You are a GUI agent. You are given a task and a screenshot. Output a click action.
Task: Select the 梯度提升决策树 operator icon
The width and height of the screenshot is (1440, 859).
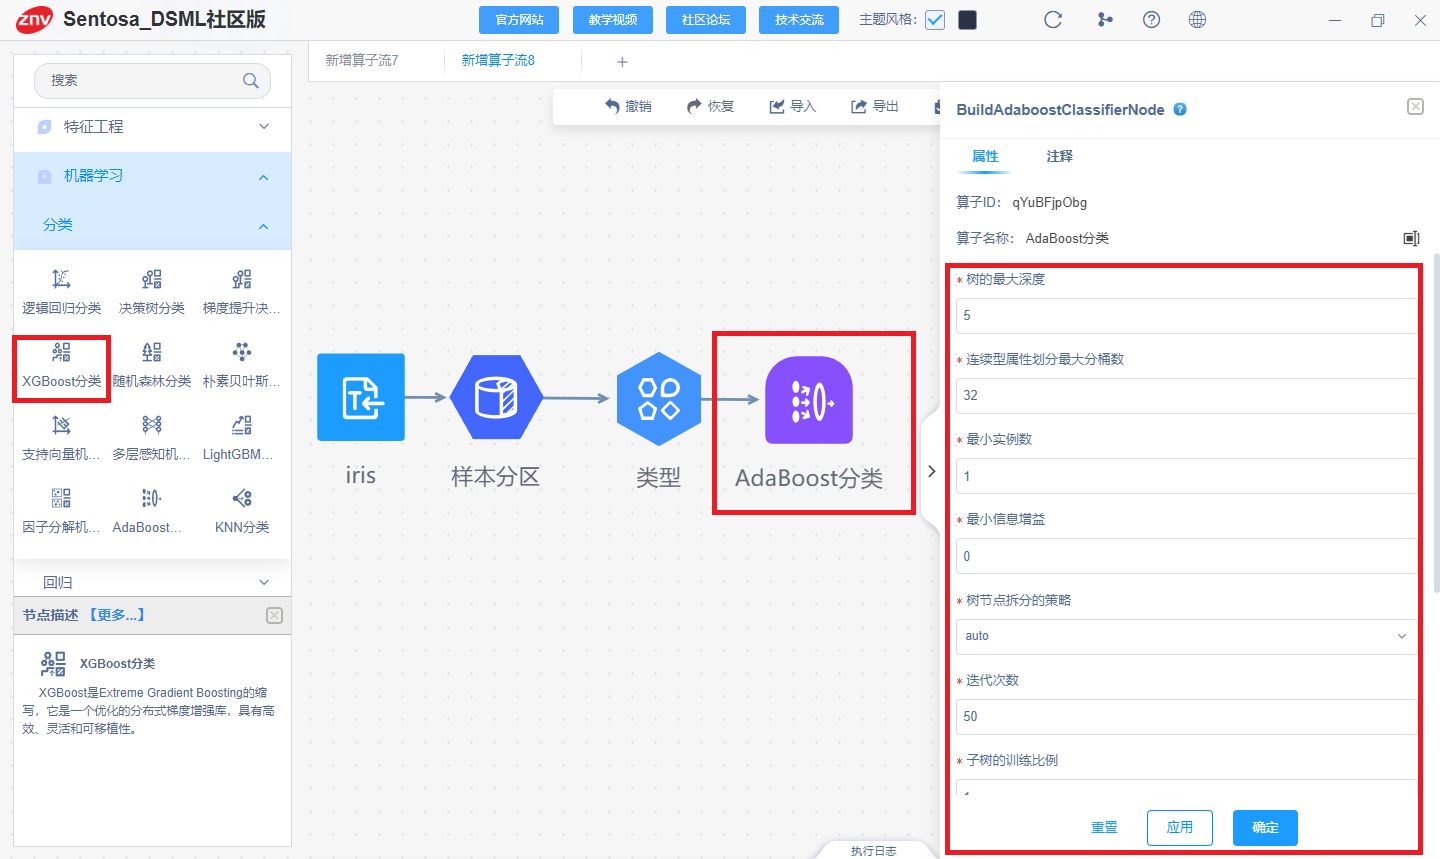click(x=242, y=279)
